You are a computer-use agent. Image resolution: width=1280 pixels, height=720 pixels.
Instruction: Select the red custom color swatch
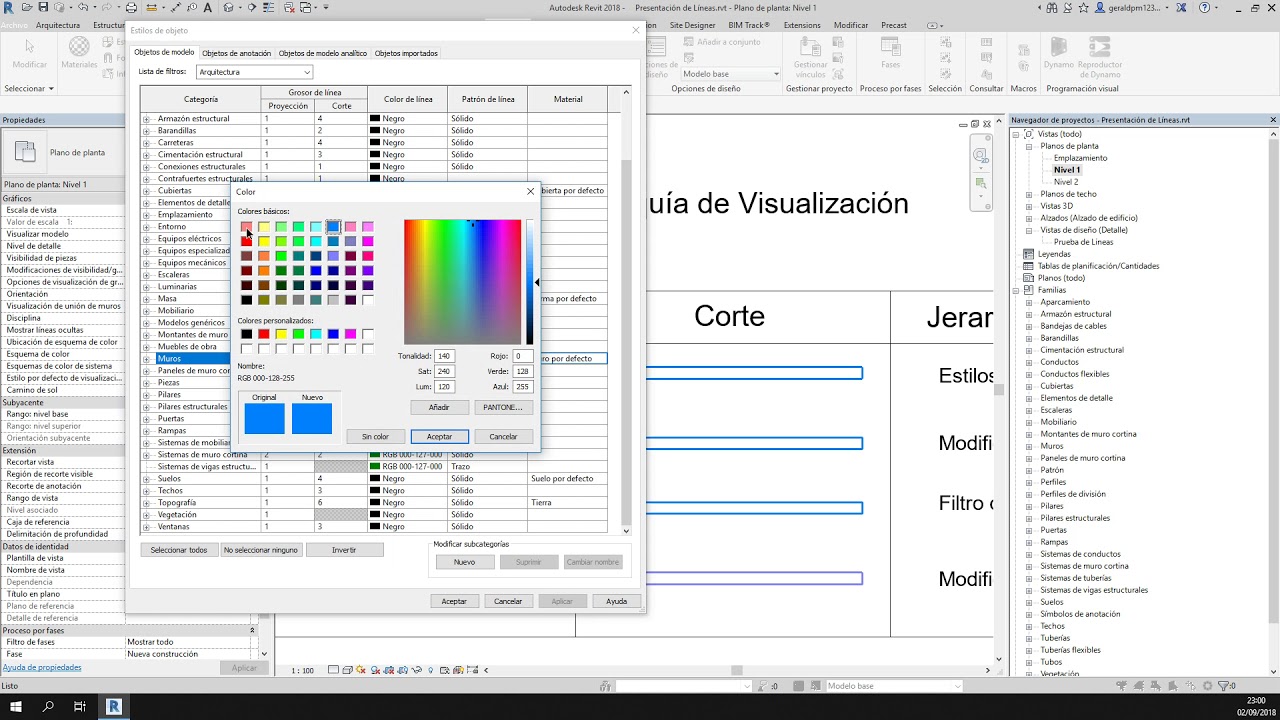[264, 334]
